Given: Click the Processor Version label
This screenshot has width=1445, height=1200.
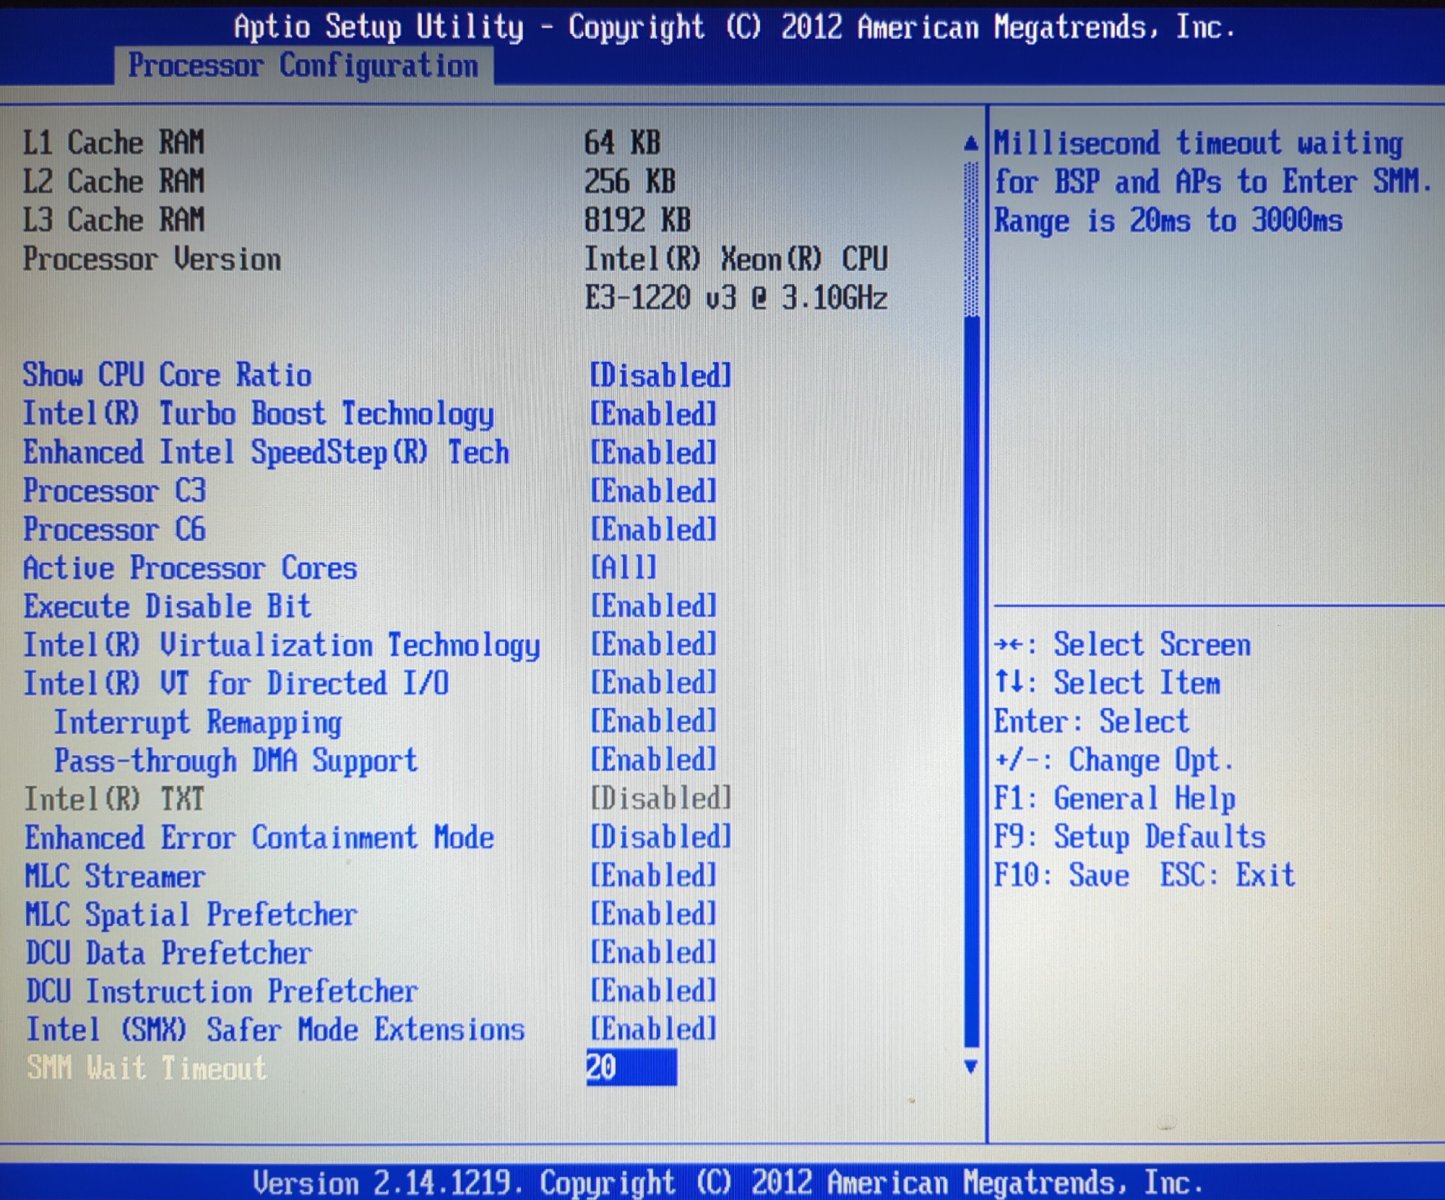Looking at the screenshot, I should click(x=152, y=259).
